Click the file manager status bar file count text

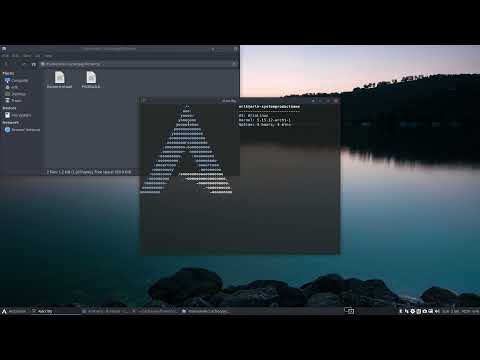click(x=89, y=172)
